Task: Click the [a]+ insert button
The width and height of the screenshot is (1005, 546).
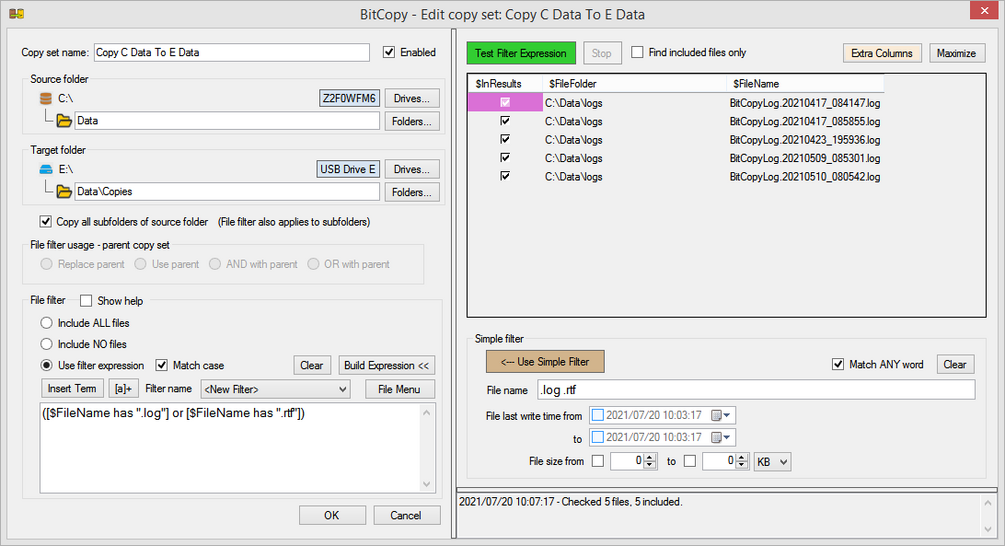Action: tap(123, 388)
